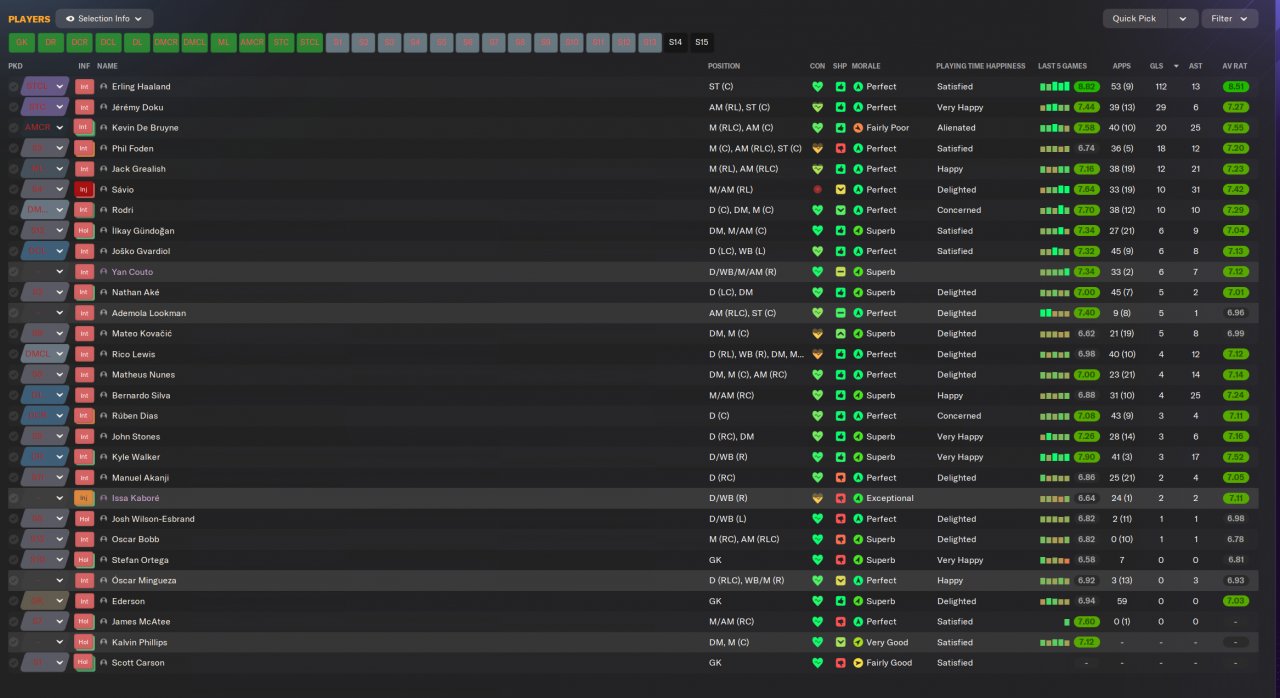
Task: Click Sávio's yellow sharpness icon
Action: pos(841,190)
